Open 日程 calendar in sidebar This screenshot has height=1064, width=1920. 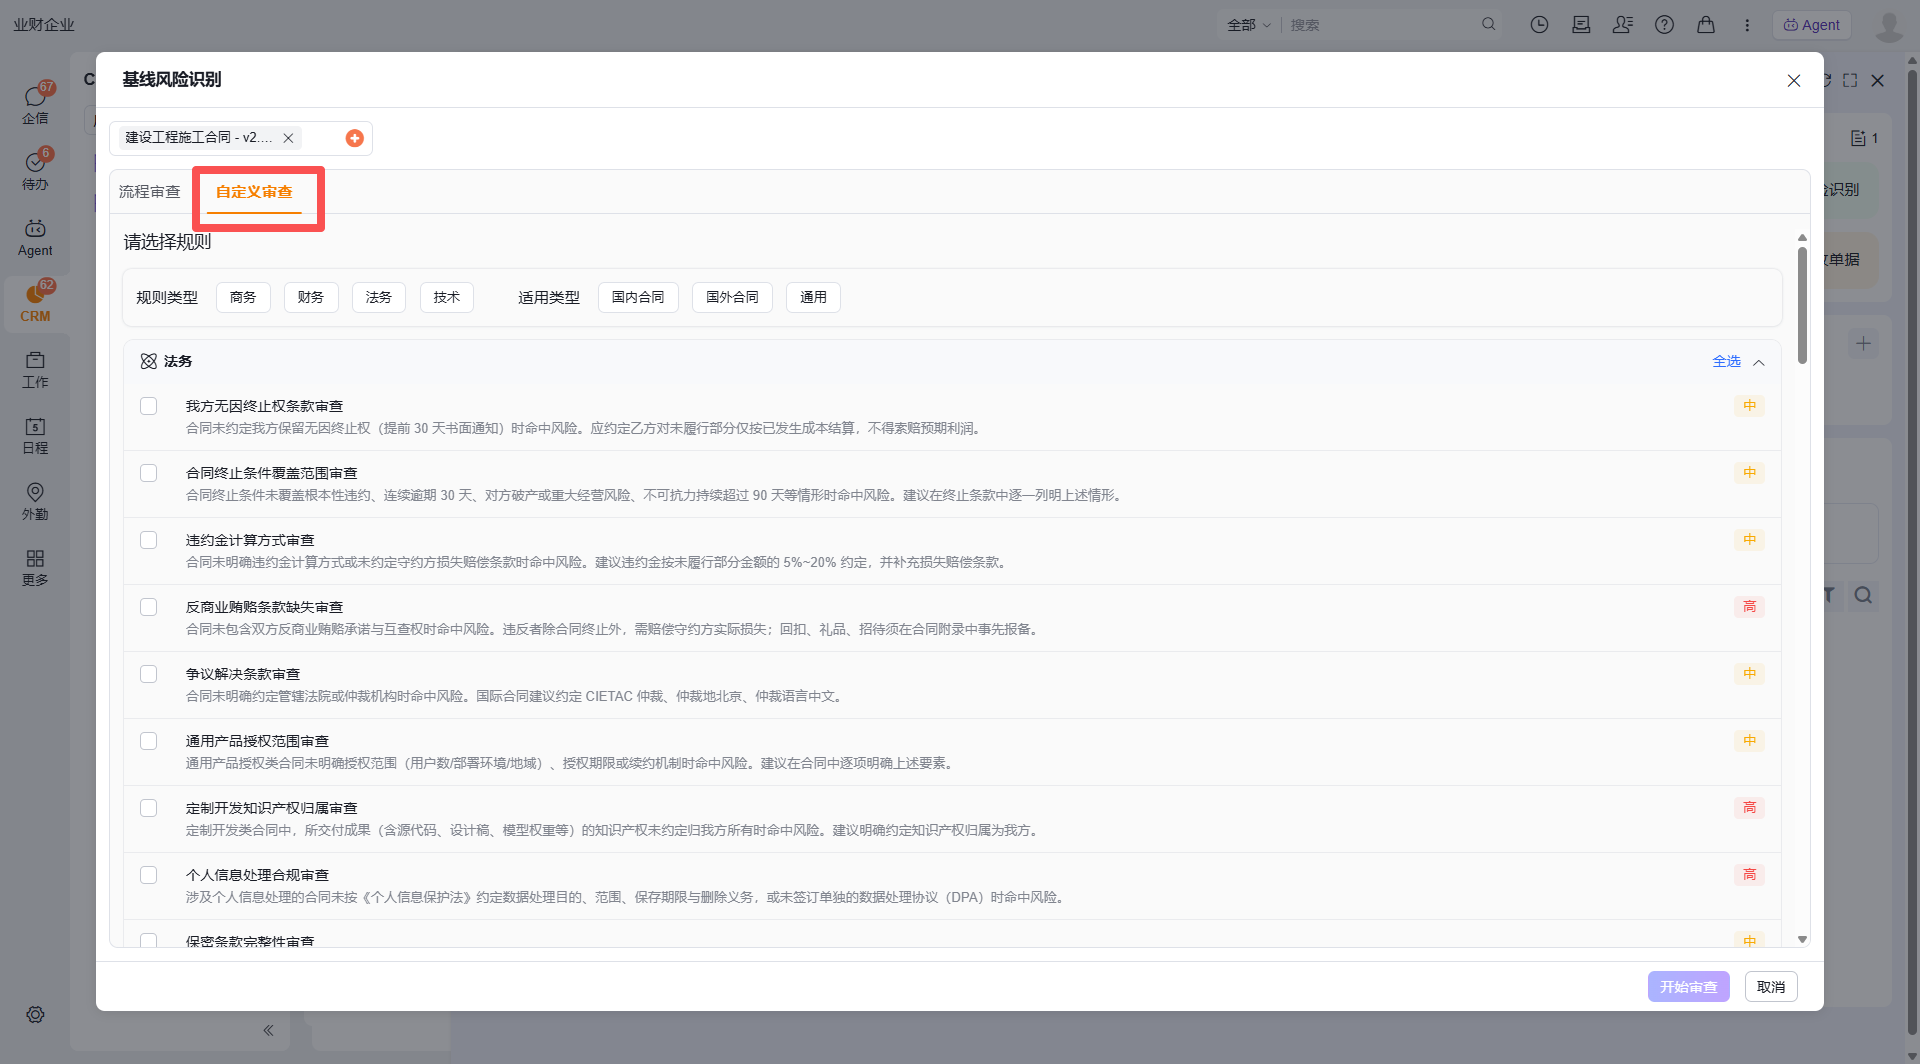35,435
